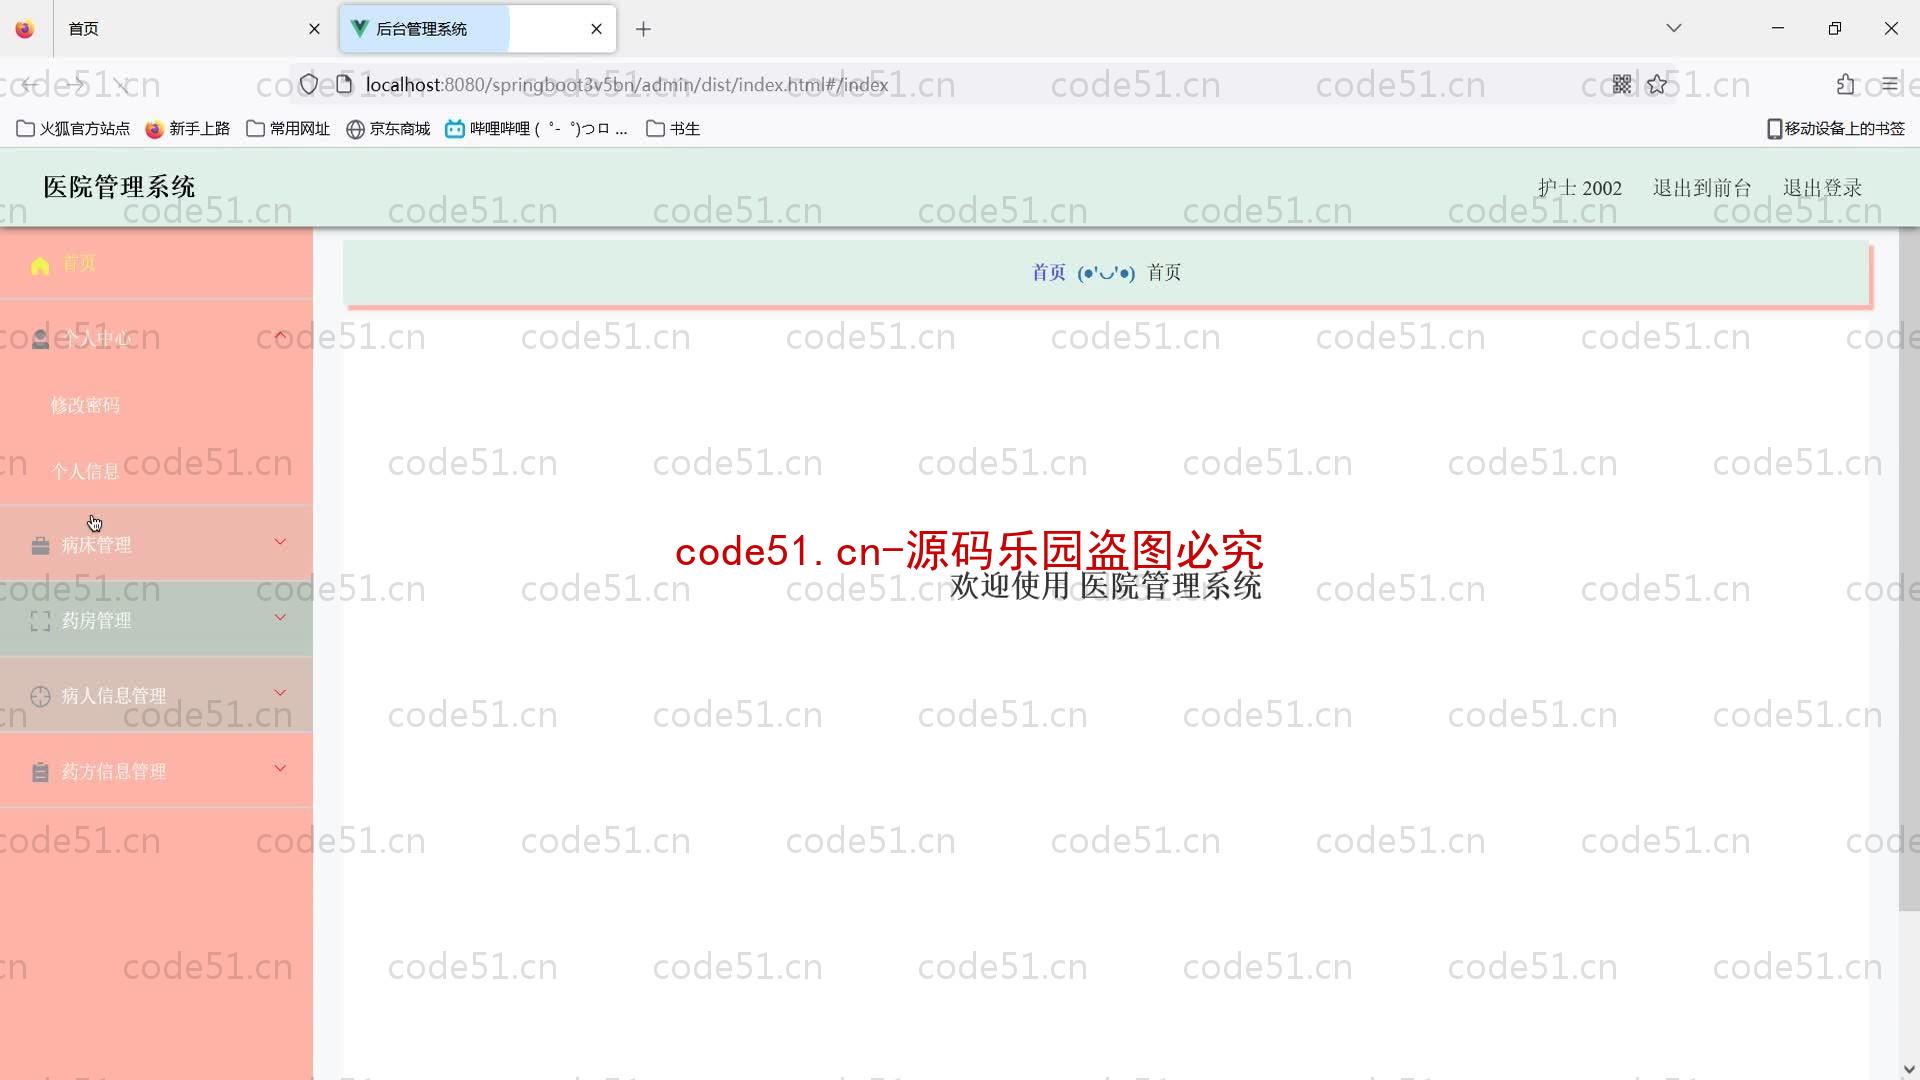Toggle the 药方信息管理 submenu visibility
The width and height of the screenshot is (1920, 1080).
tap(156, 771)
